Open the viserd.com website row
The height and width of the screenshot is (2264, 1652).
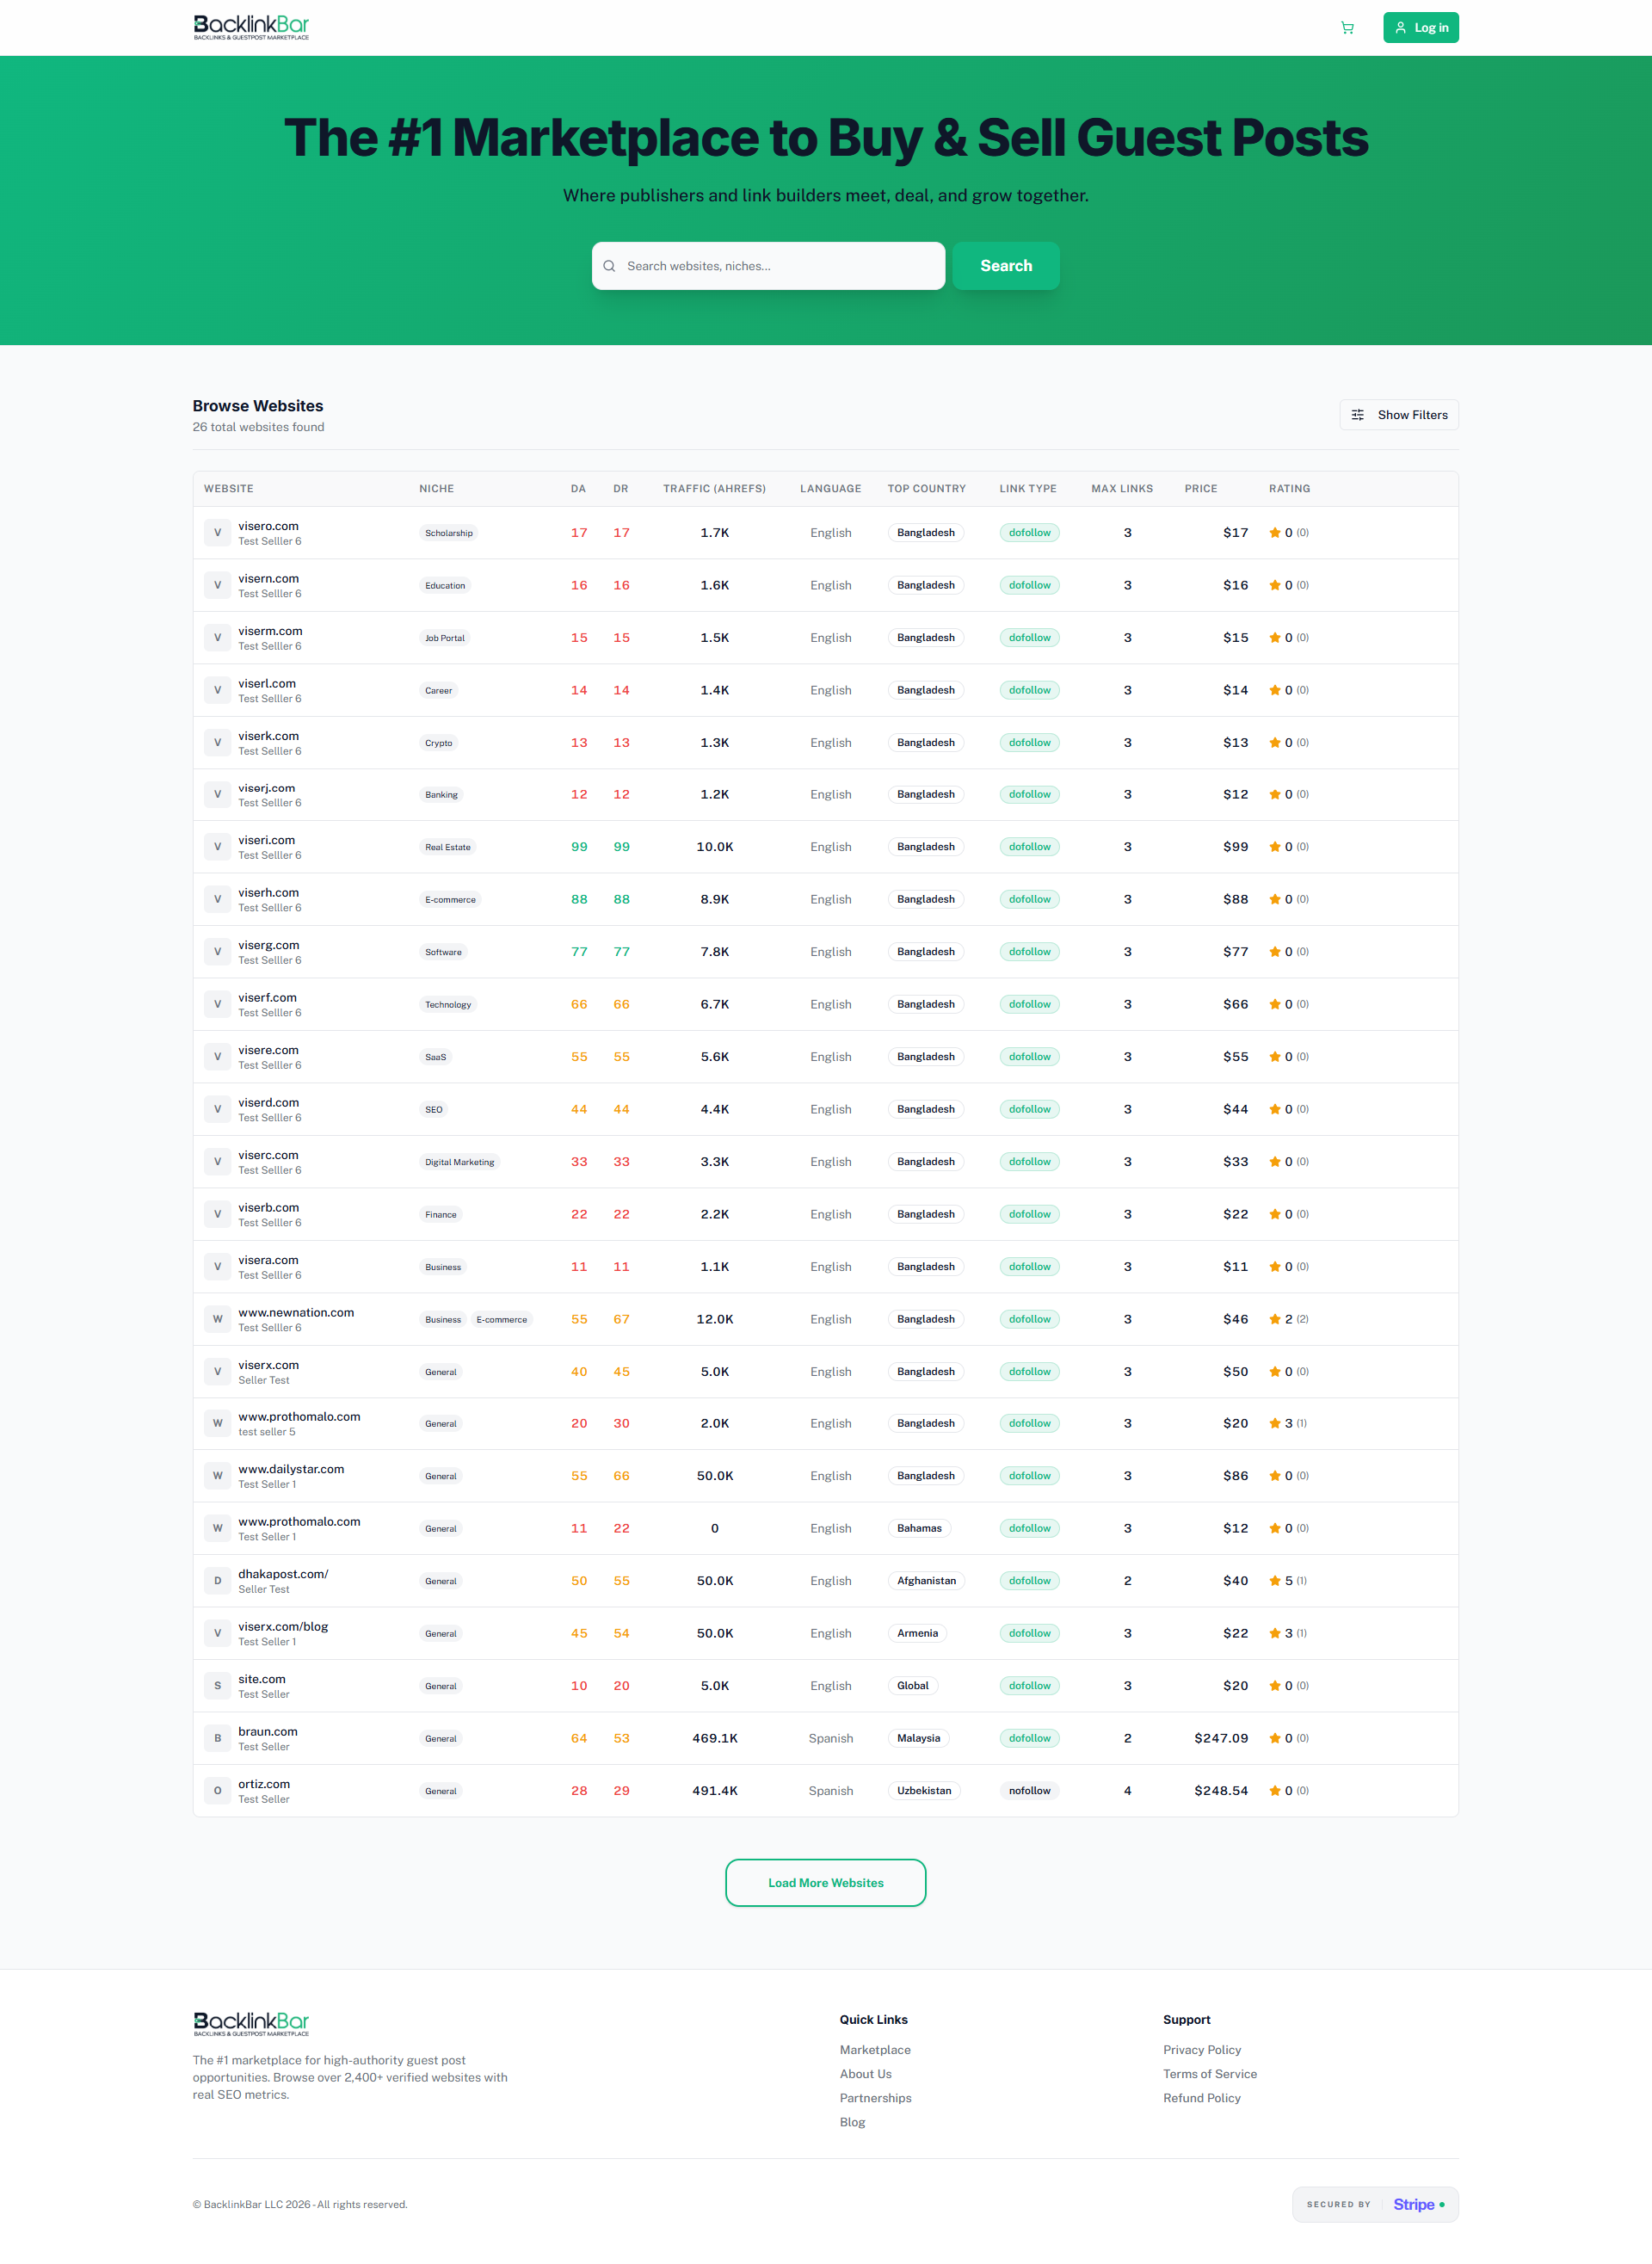pyautogui.click(x=825, y=1109)
